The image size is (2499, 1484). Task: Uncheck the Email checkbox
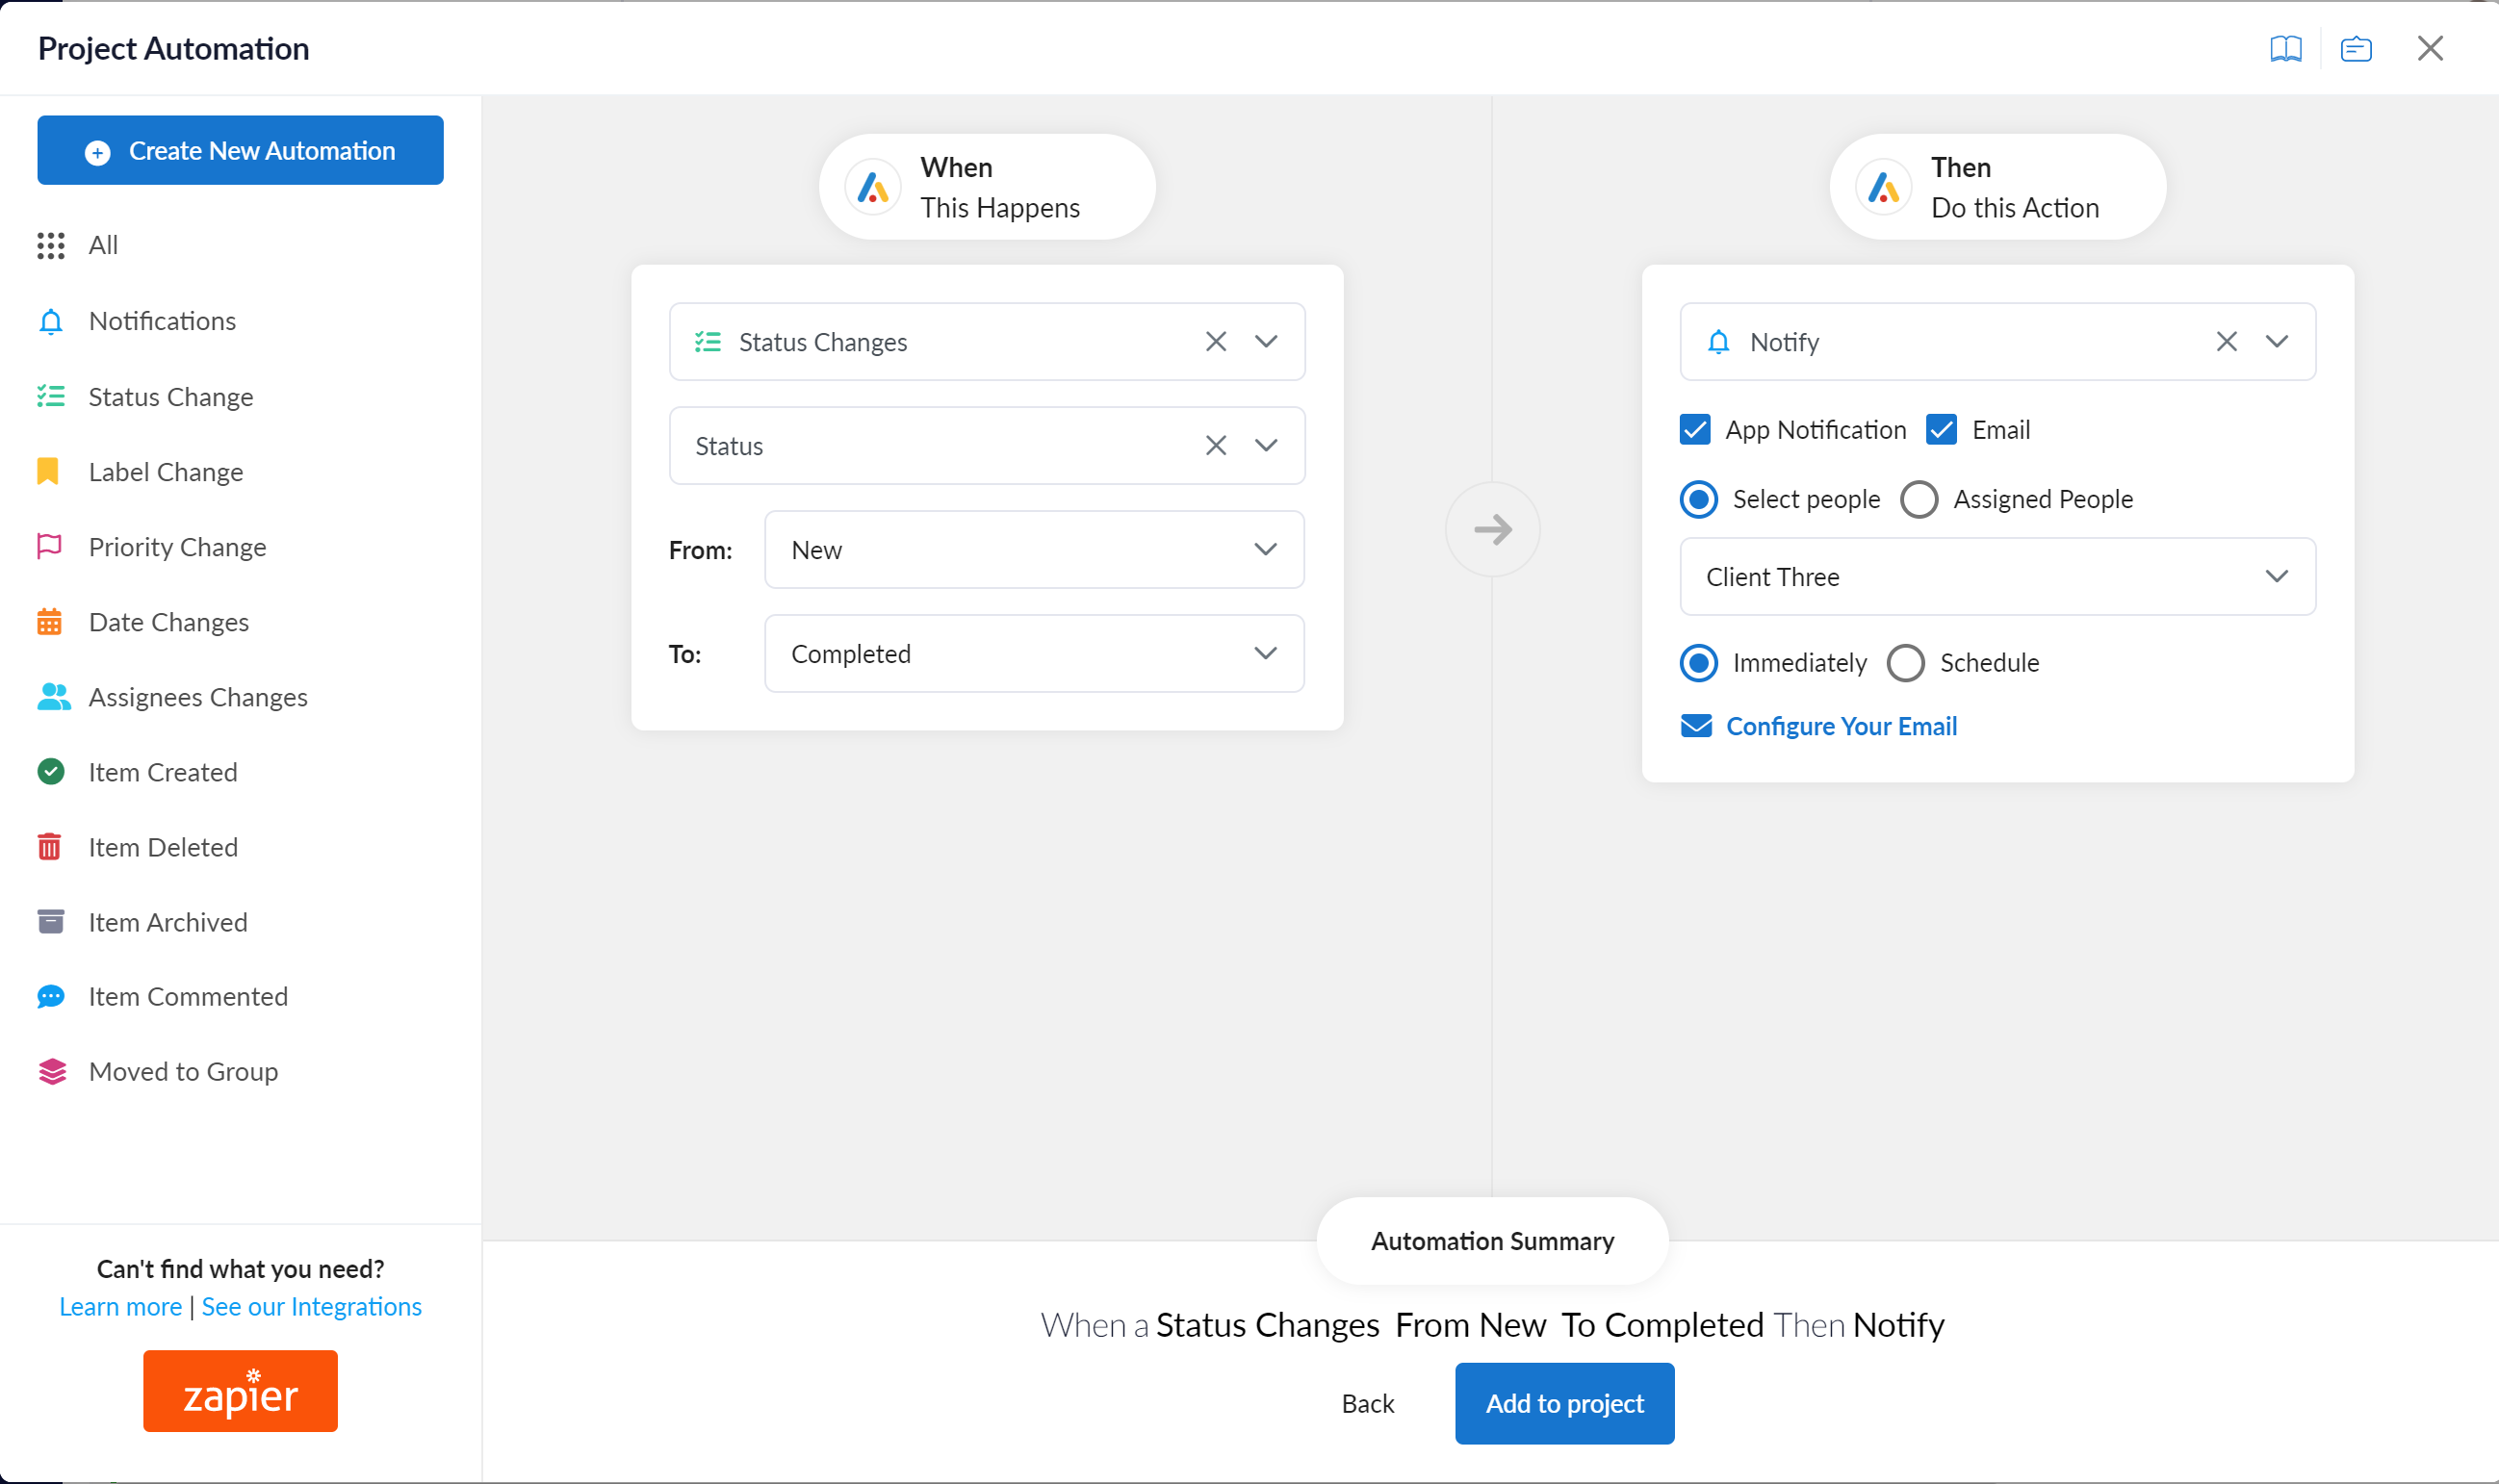(1941, 430)
